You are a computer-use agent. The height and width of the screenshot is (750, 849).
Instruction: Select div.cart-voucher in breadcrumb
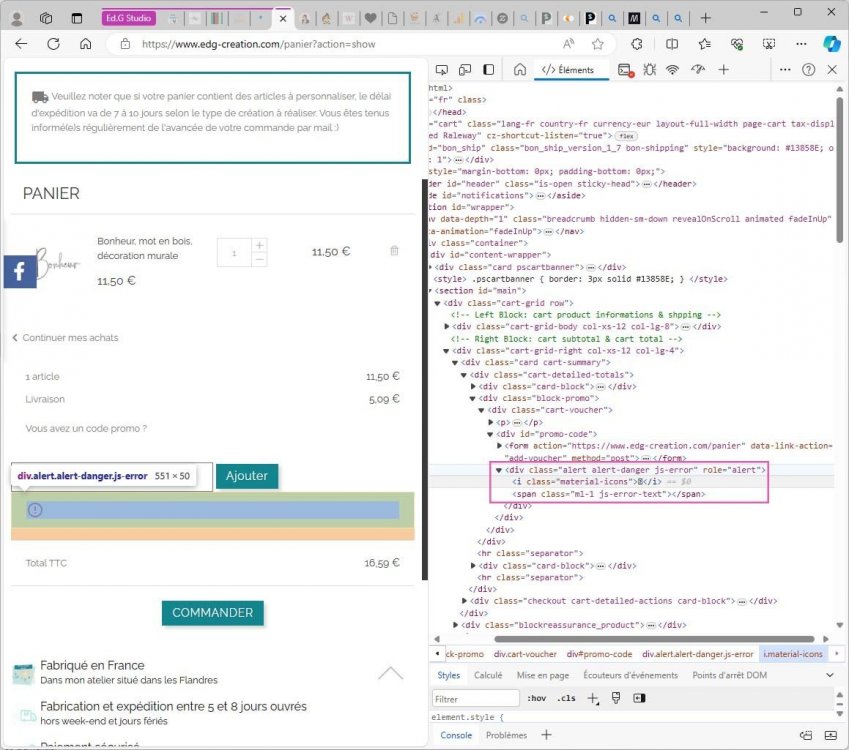pyautogui.click(x=525, y=654)
